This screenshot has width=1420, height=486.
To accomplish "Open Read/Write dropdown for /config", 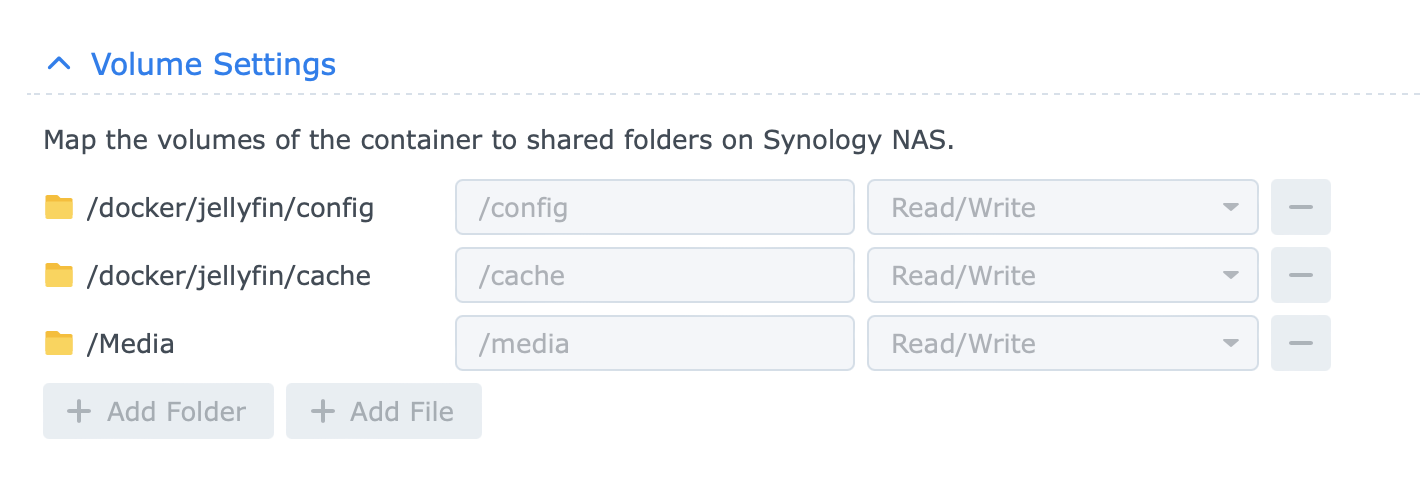I will point(1062,208).
